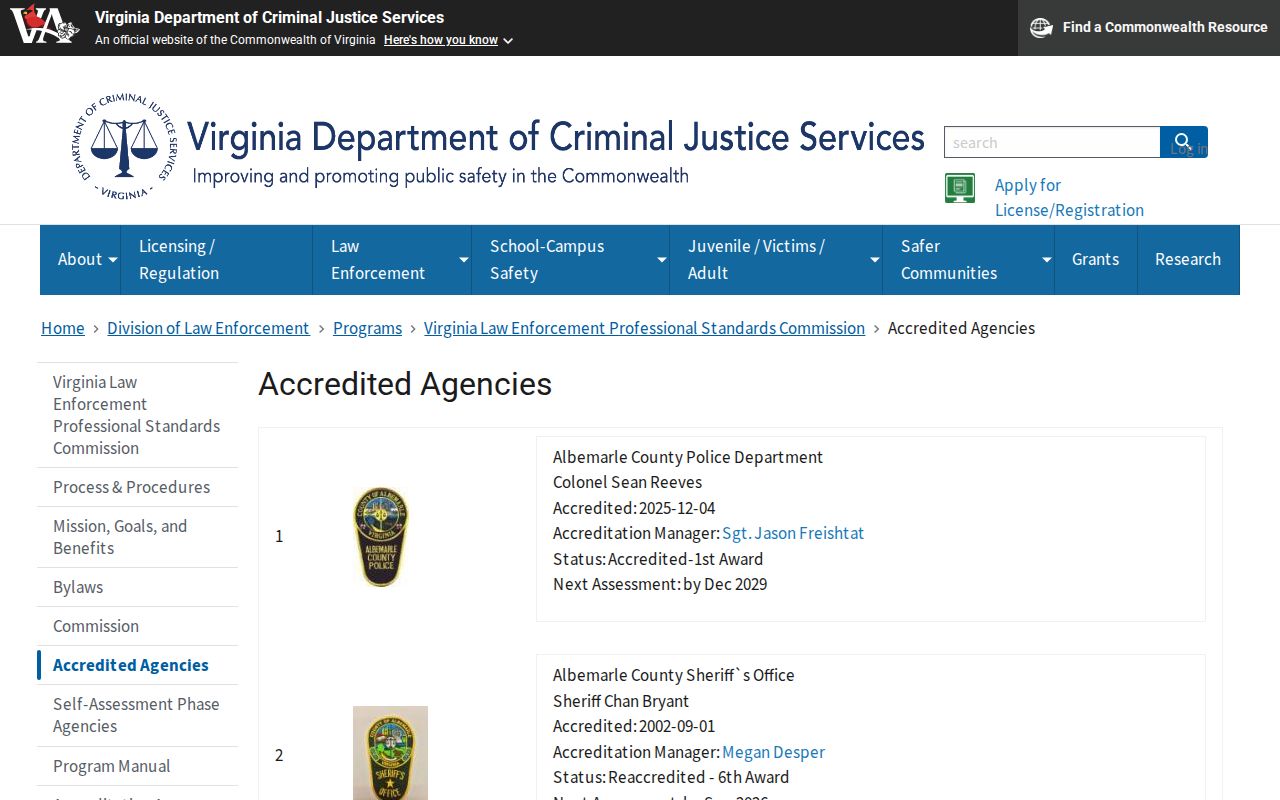Click the Status: Reaccredited - 6th Award text
The width and height of the screenshot is (1280, 800).
pyautogui.click(x=671, y=777)
